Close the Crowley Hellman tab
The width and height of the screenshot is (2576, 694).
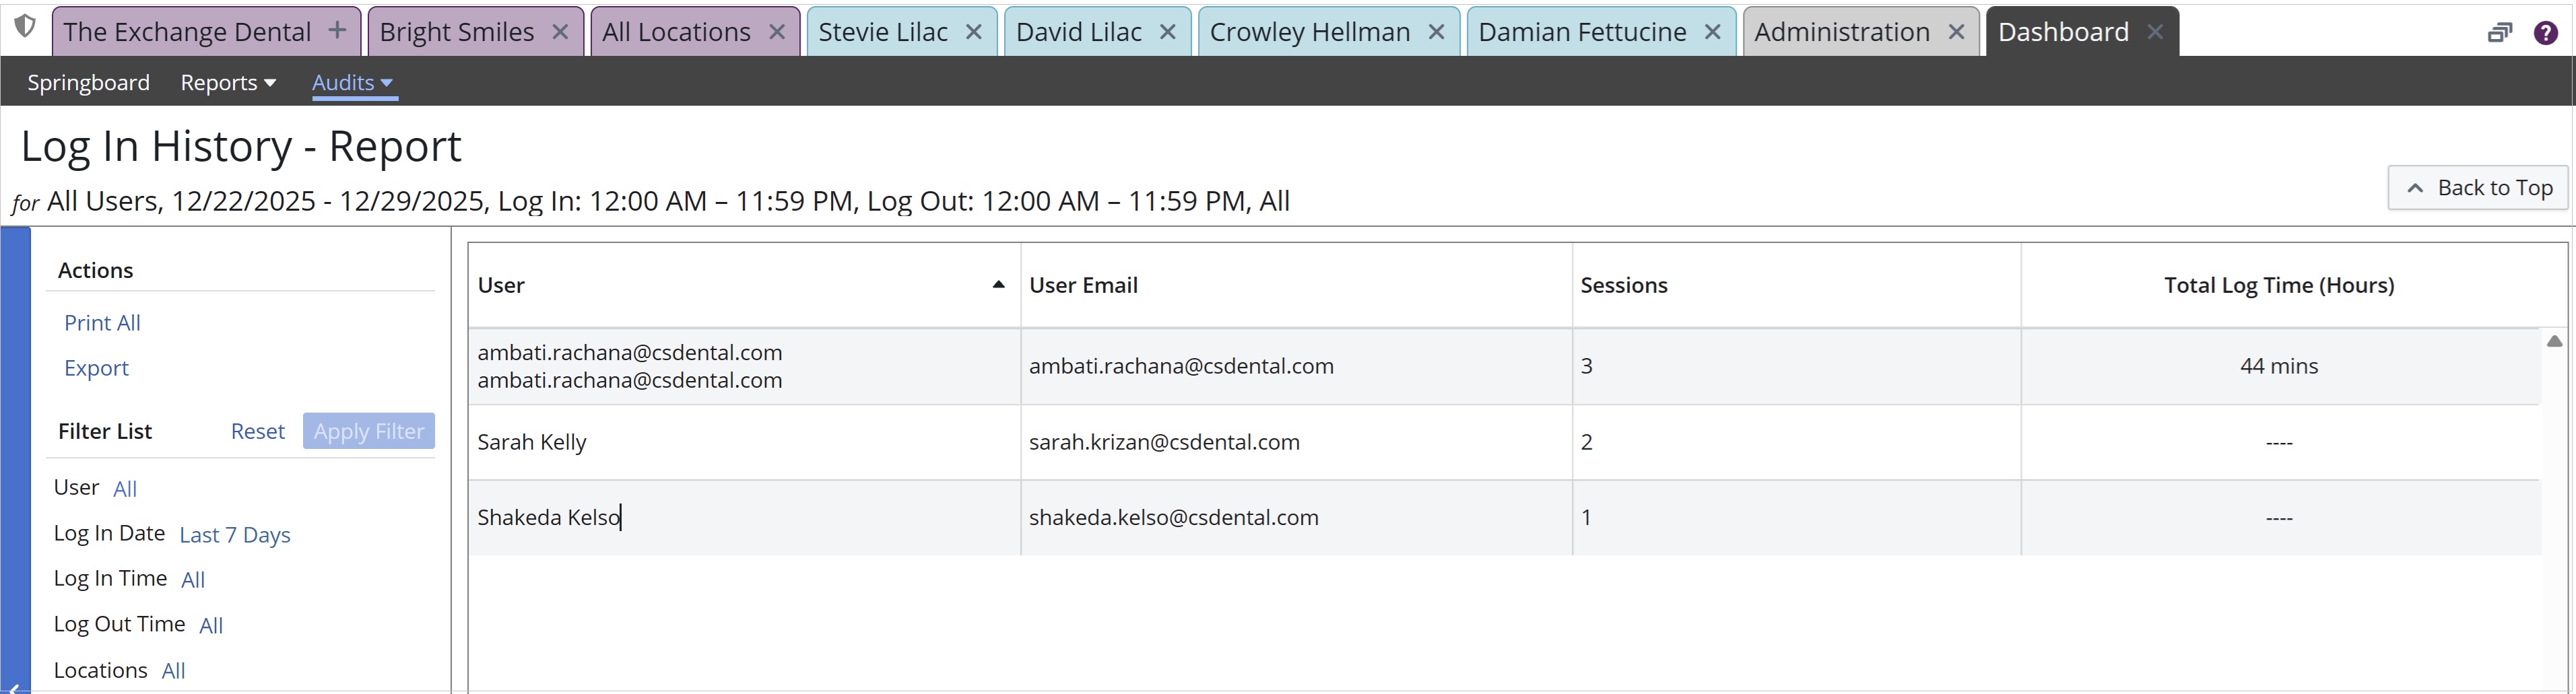point(1436,32)
